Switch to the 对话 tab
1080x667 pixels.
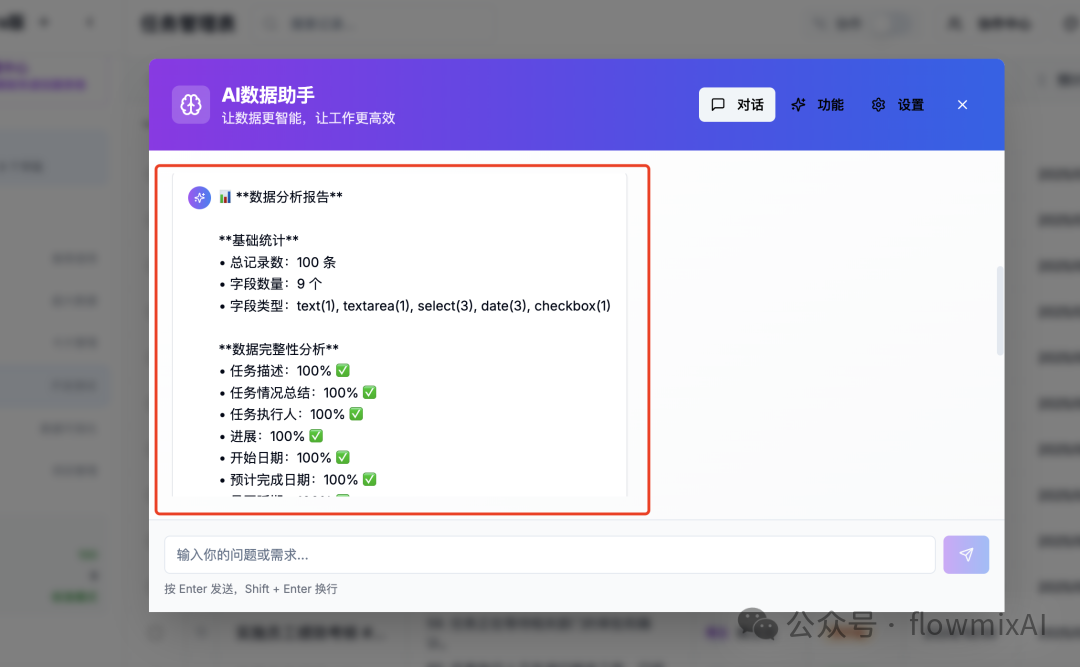[x=736, y=105]
